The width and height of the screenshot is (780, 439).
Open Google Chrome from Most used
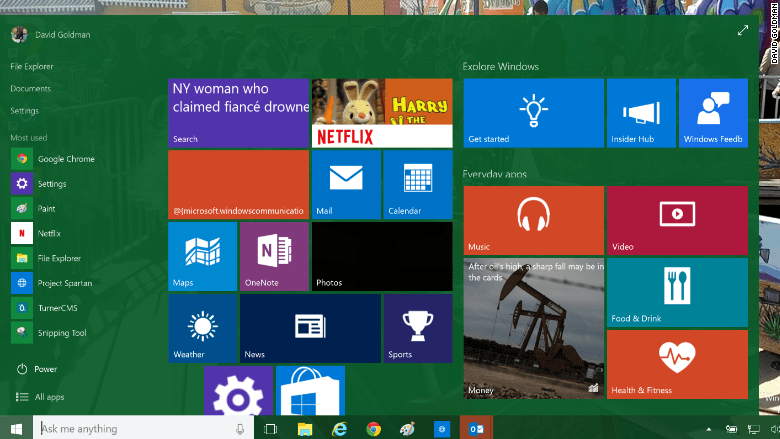[53, 159]
